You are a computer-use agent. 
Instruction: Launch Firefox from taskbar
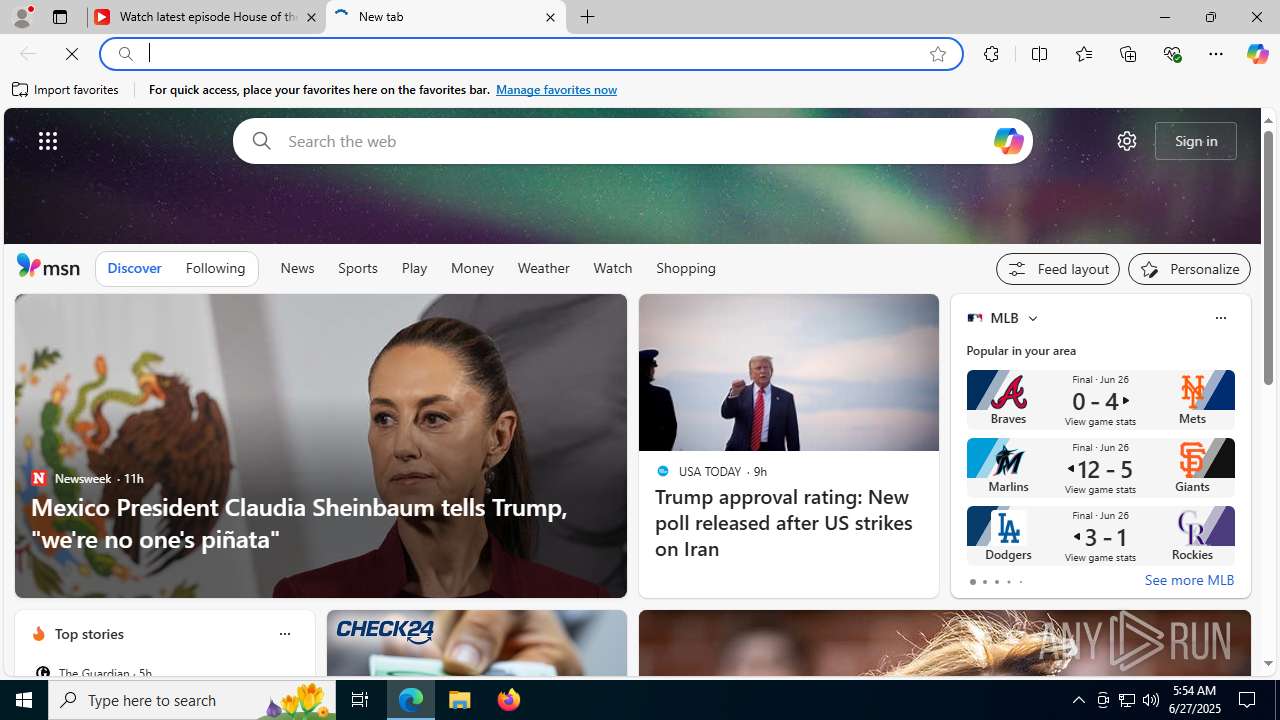[509, 700]
